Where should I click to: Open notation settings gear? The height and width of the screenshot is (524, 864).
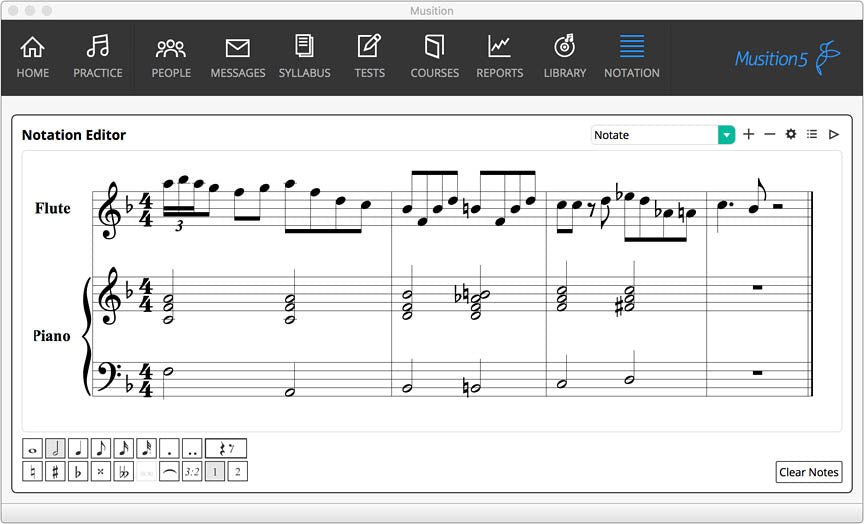(x=791, y=134)
